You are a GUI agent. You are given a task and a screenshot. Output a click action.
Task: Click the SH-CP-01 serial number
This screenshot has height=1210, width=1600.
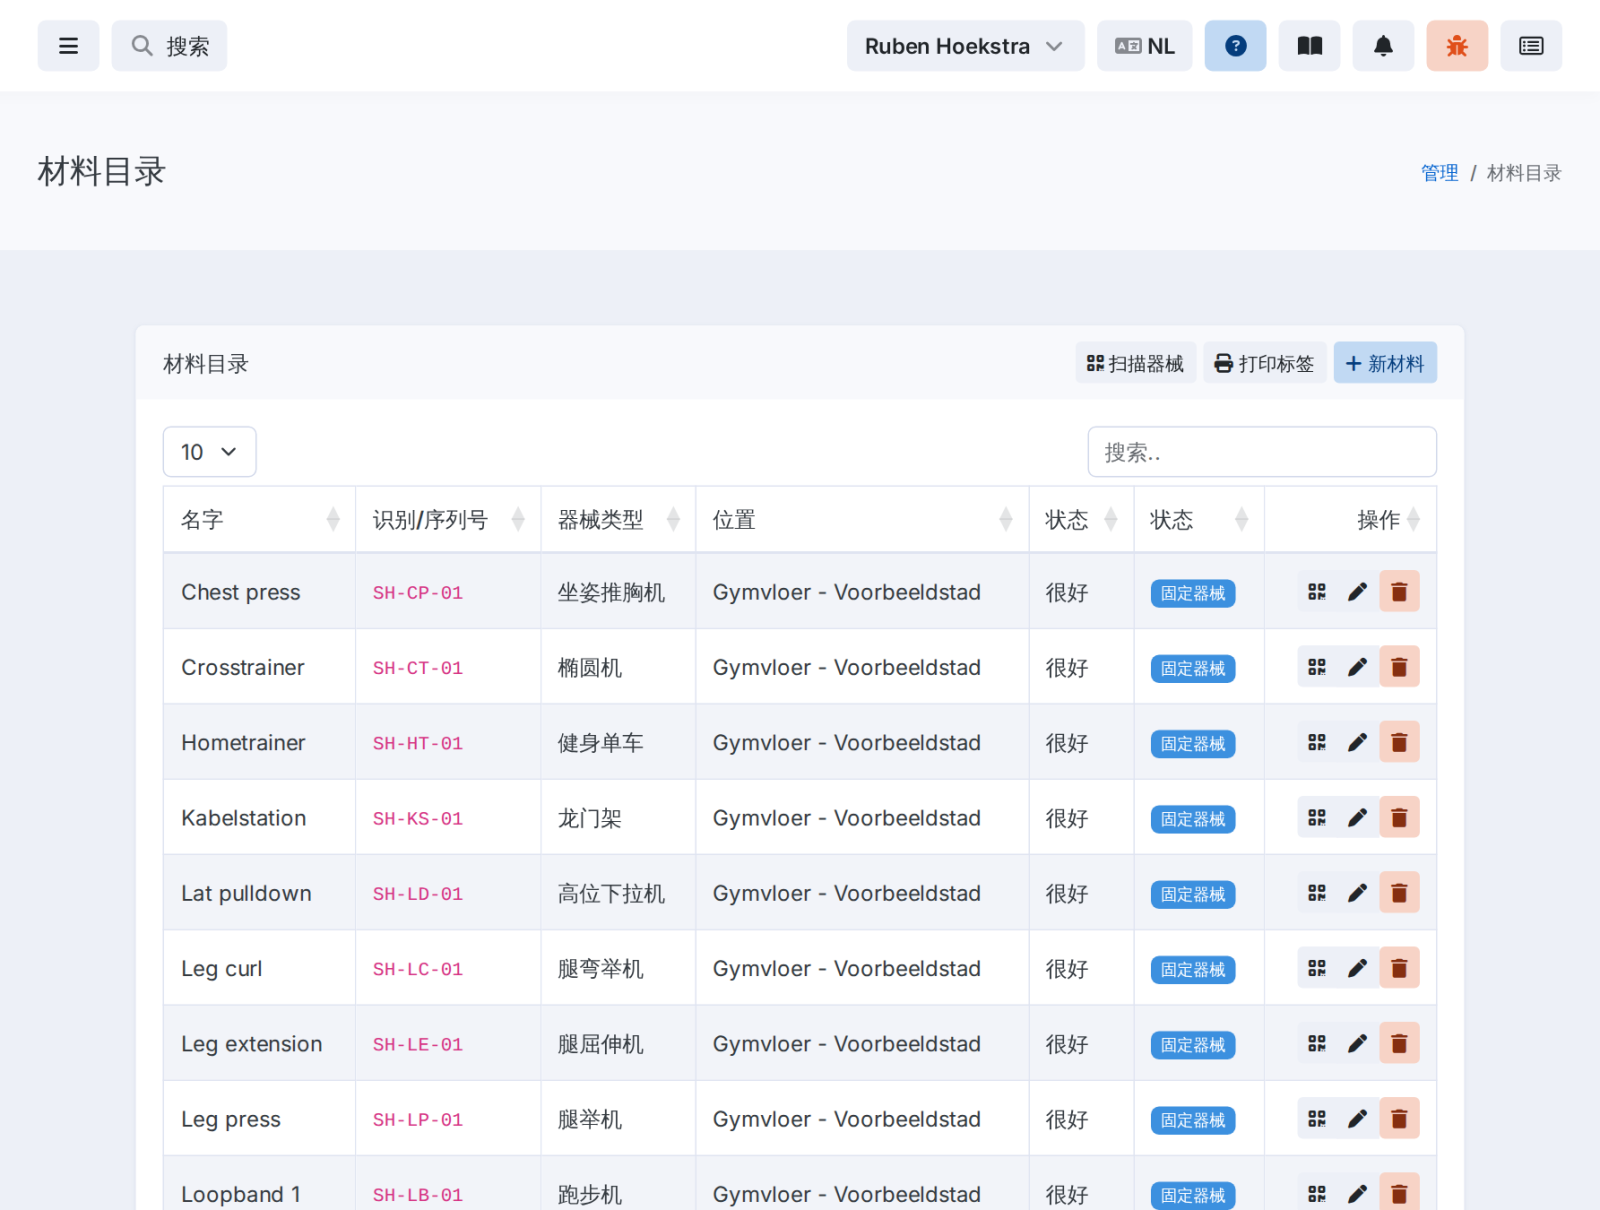click(x=418, y=593)
